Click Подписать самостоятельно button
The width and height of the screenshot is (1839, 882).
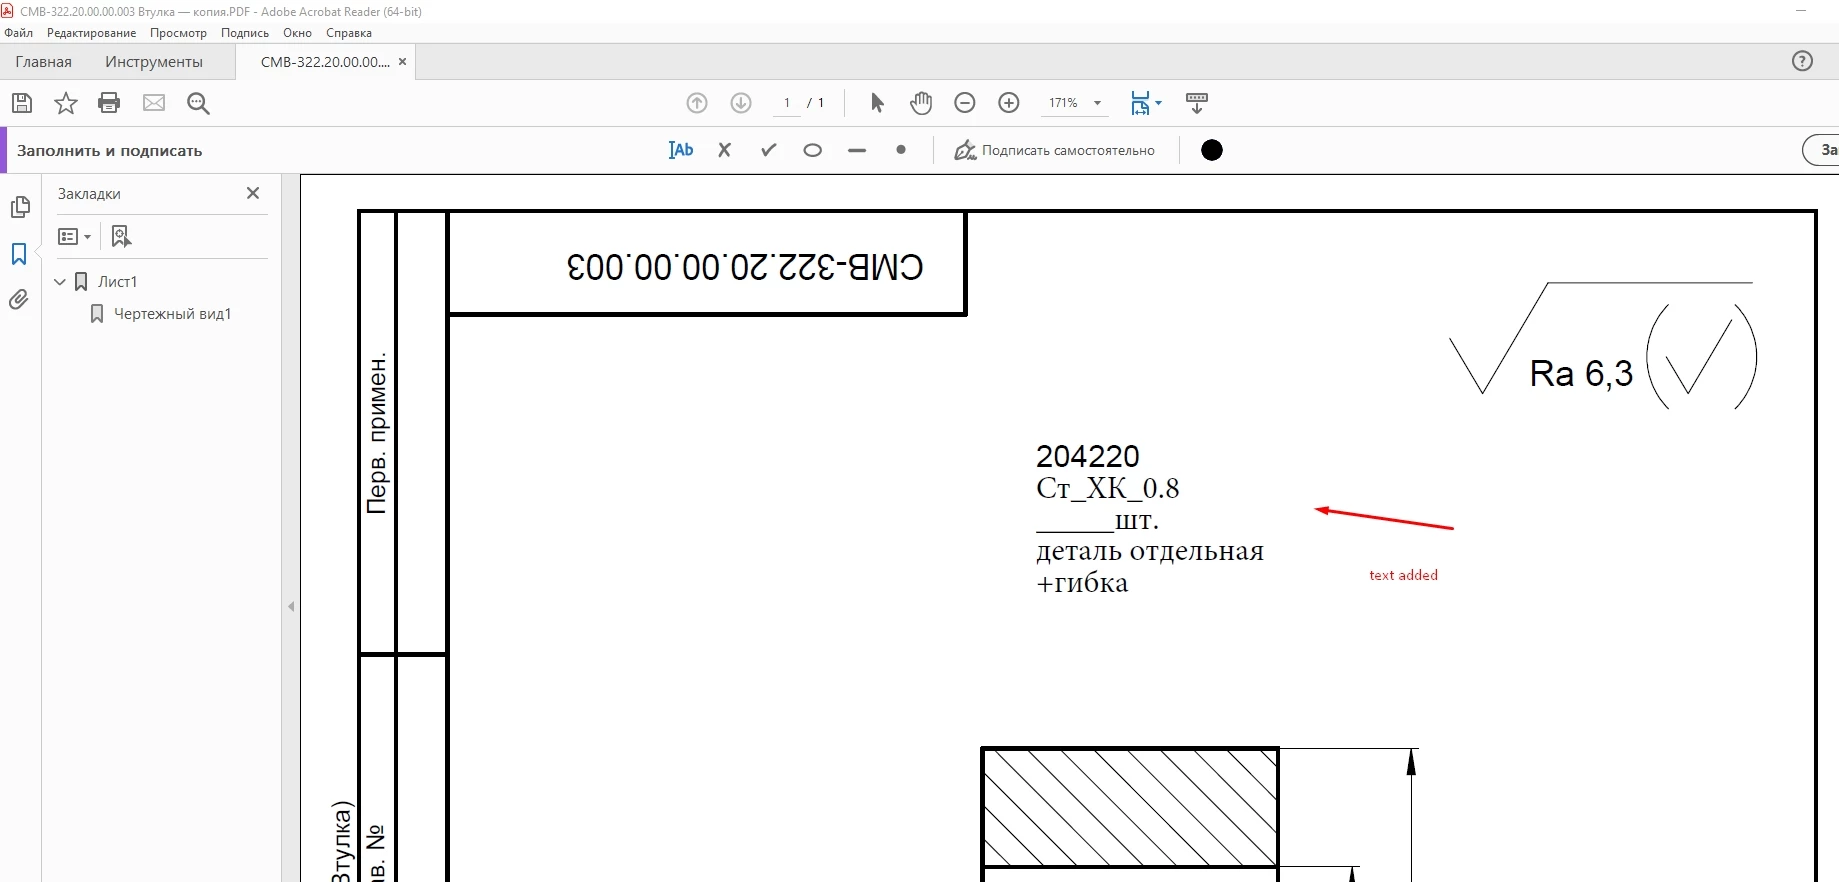pos(1054,150)
